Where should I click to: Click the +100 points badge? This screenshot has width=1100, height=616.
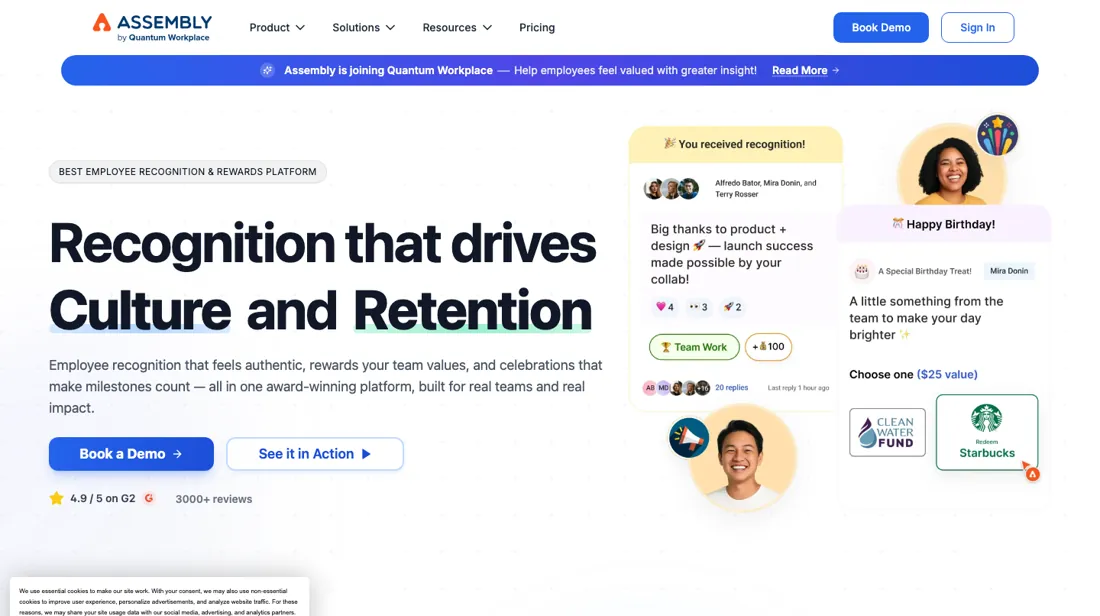(768, 347)
